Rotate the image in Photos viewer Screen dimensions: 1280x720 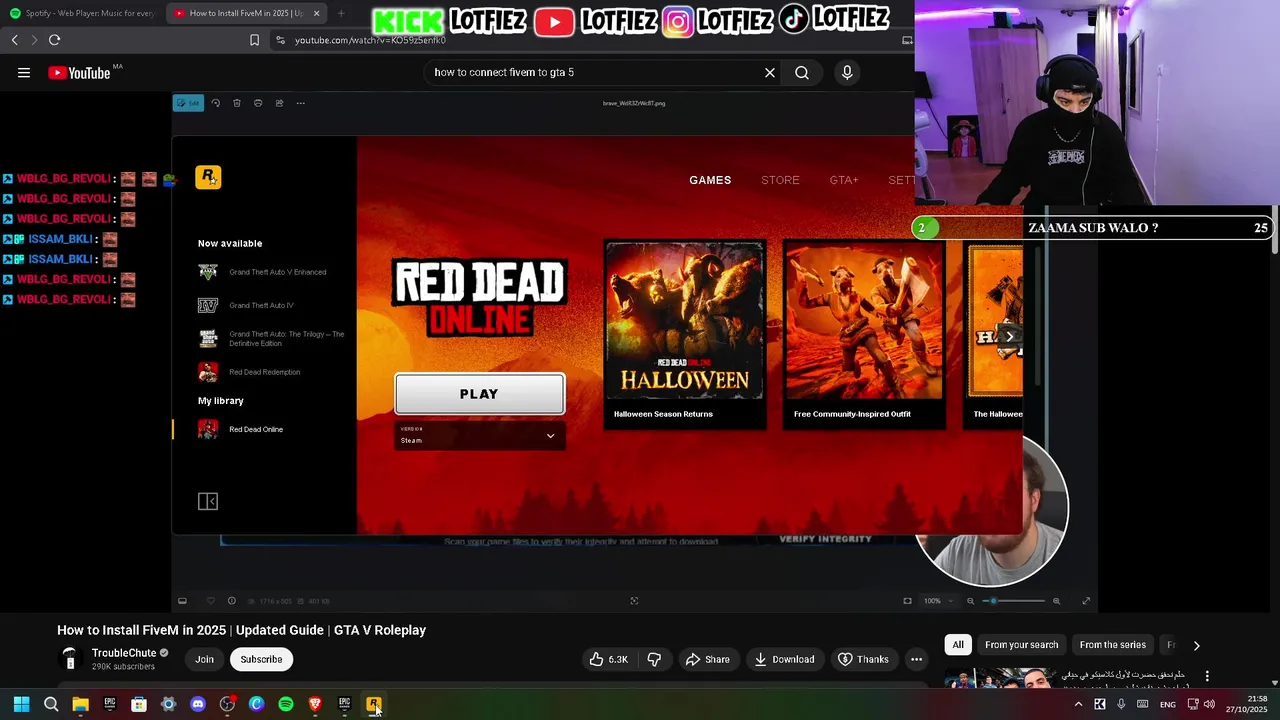(215, 103)
